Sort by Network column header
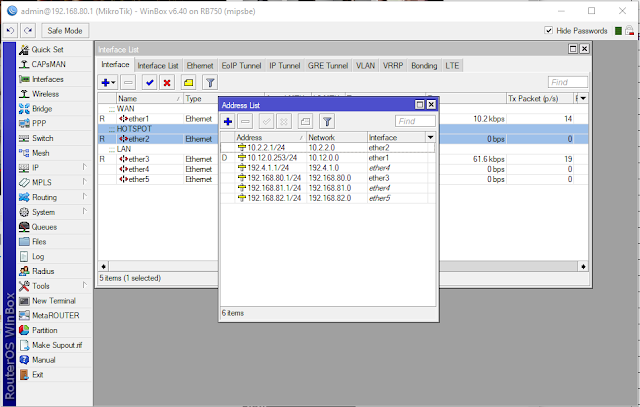 (337, 138)
